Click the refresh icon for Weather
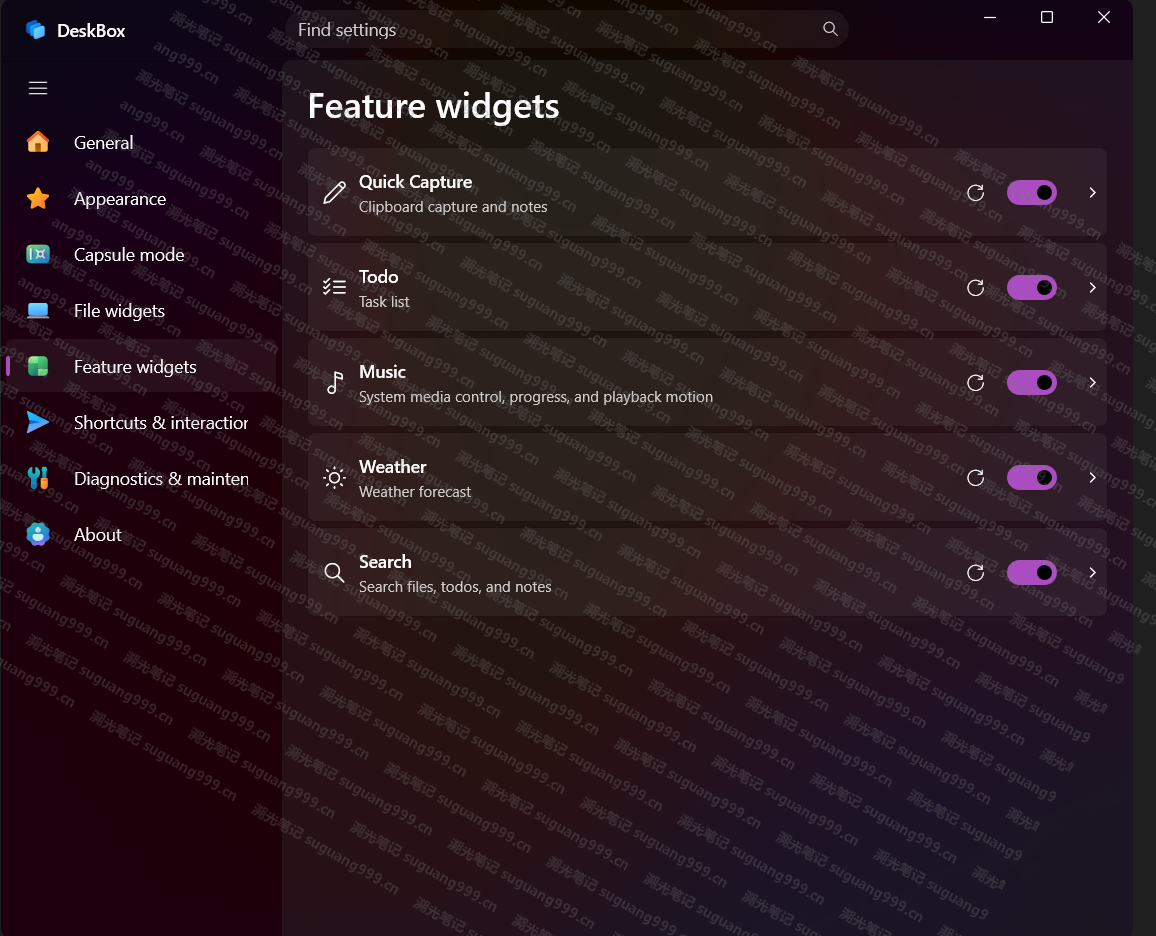Viewport: 1156px width, 936px height. [975, 478]
